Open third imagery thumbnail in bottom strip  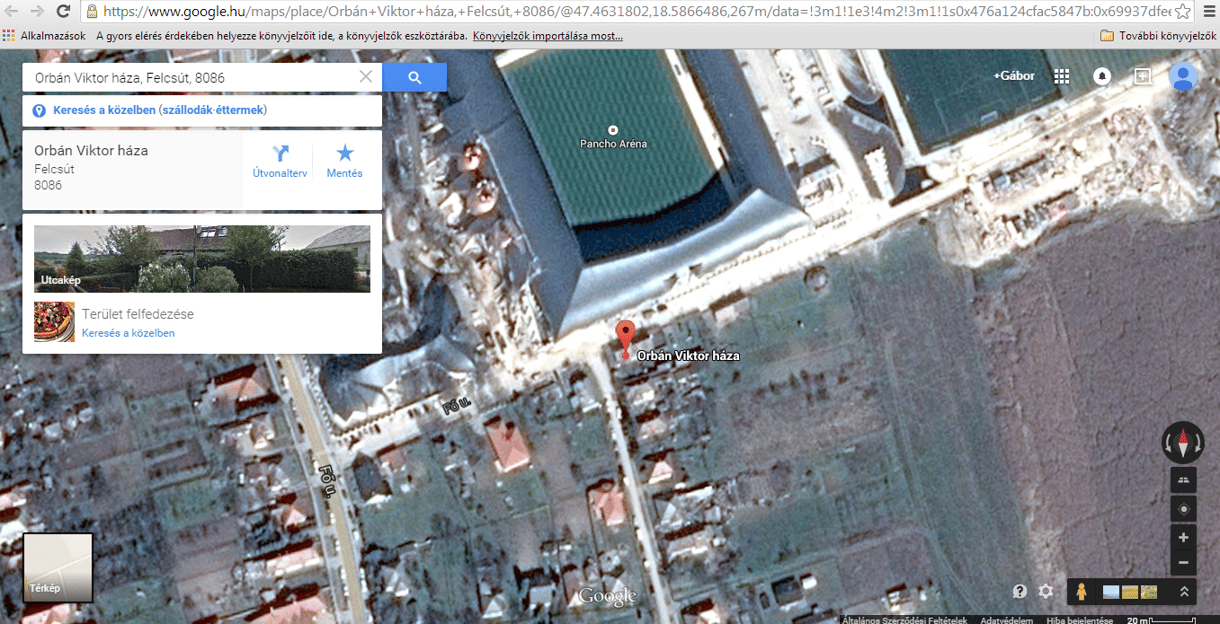(1149, 592)
